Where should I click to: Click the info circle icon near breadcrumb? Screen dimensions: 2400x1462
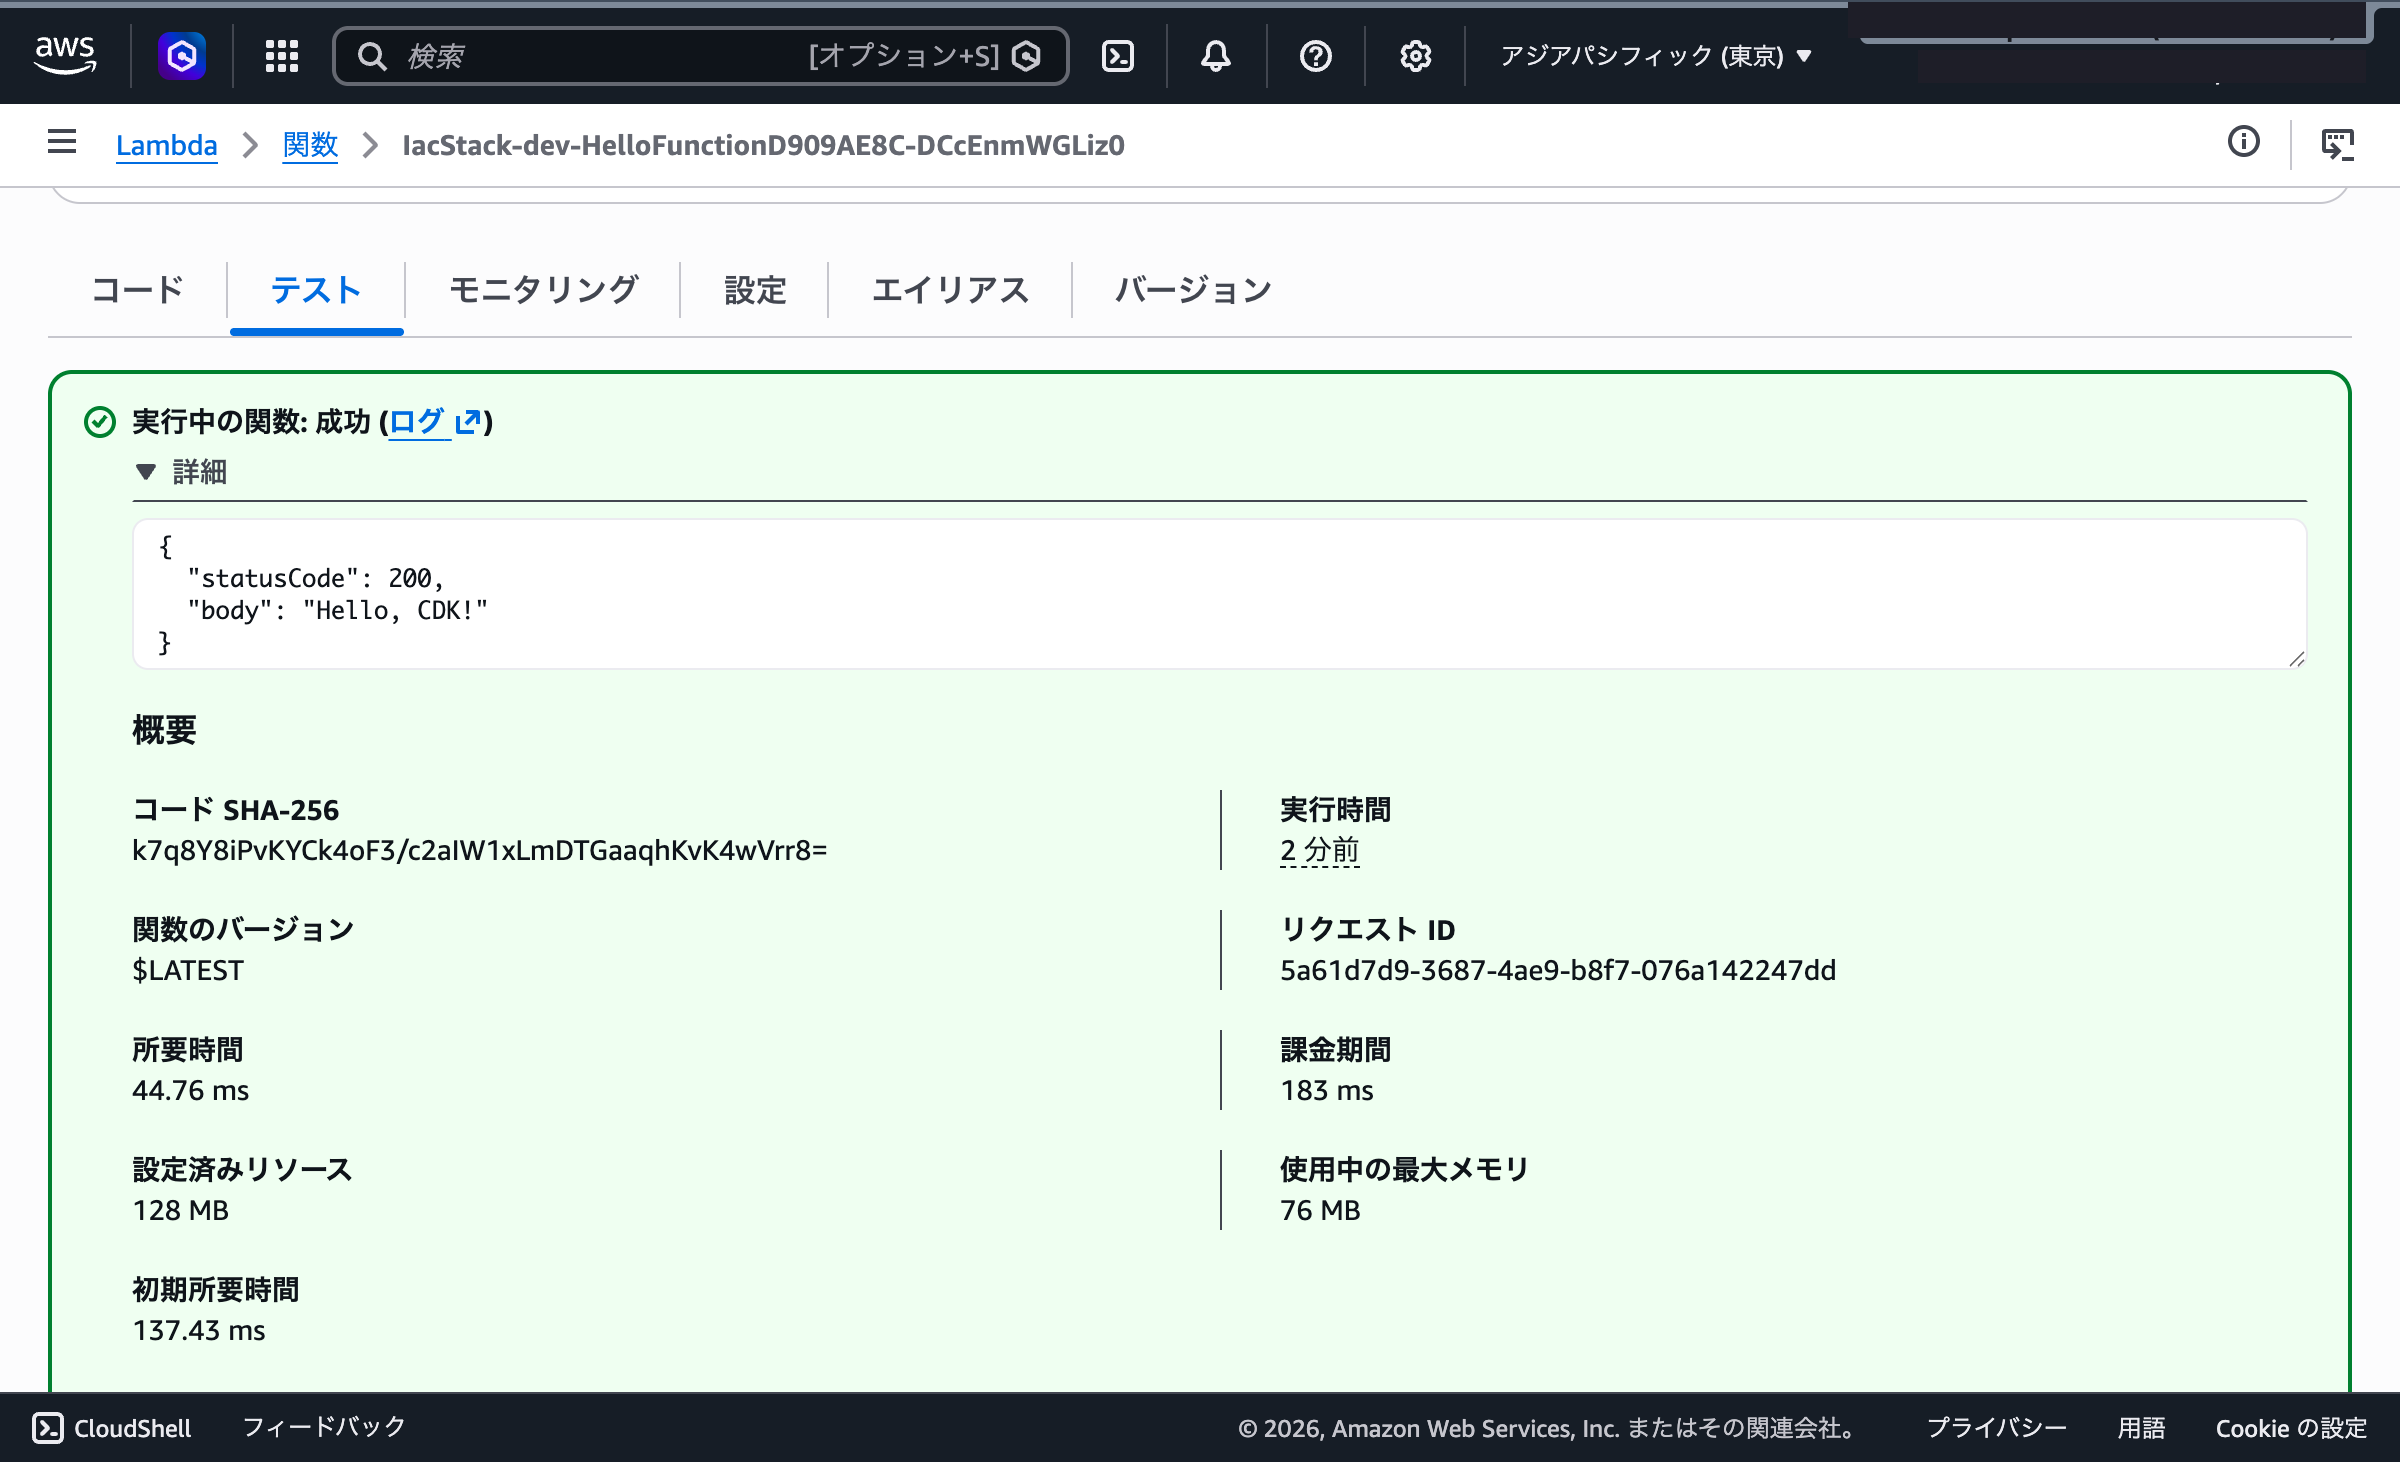2244,143
